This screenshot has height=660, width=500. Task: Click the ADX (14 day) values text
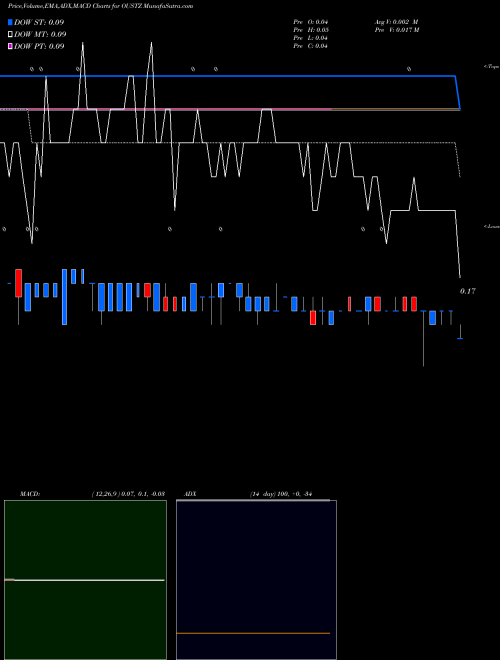point(280,494)
